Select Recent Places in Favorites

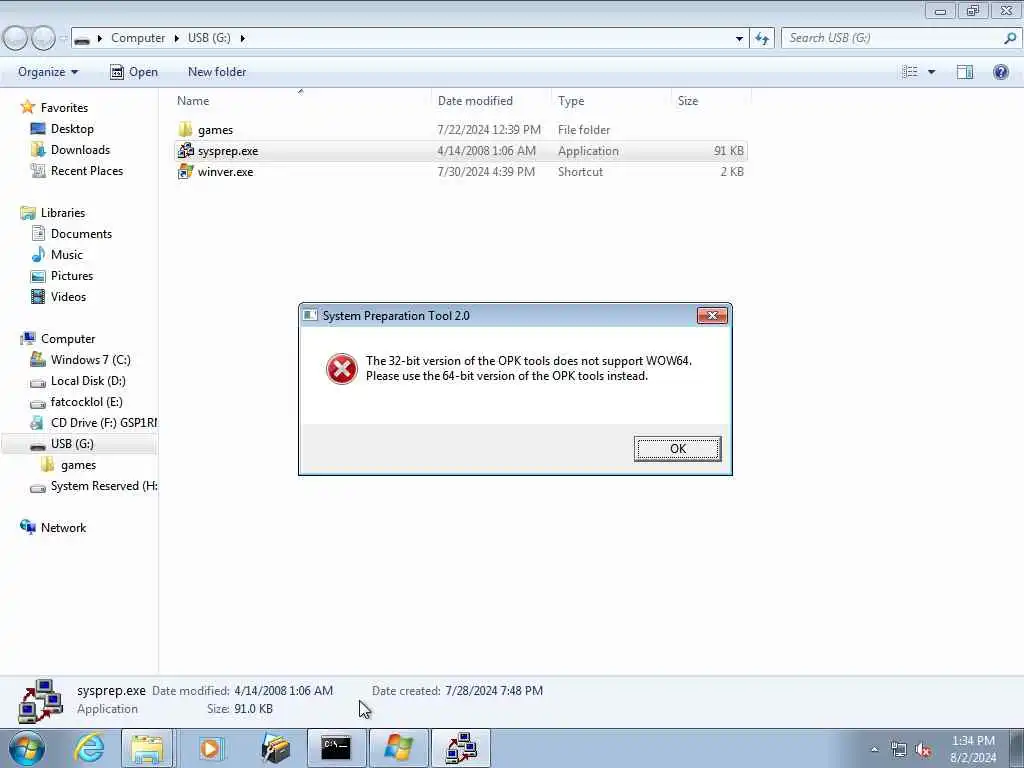coord(87,170)
